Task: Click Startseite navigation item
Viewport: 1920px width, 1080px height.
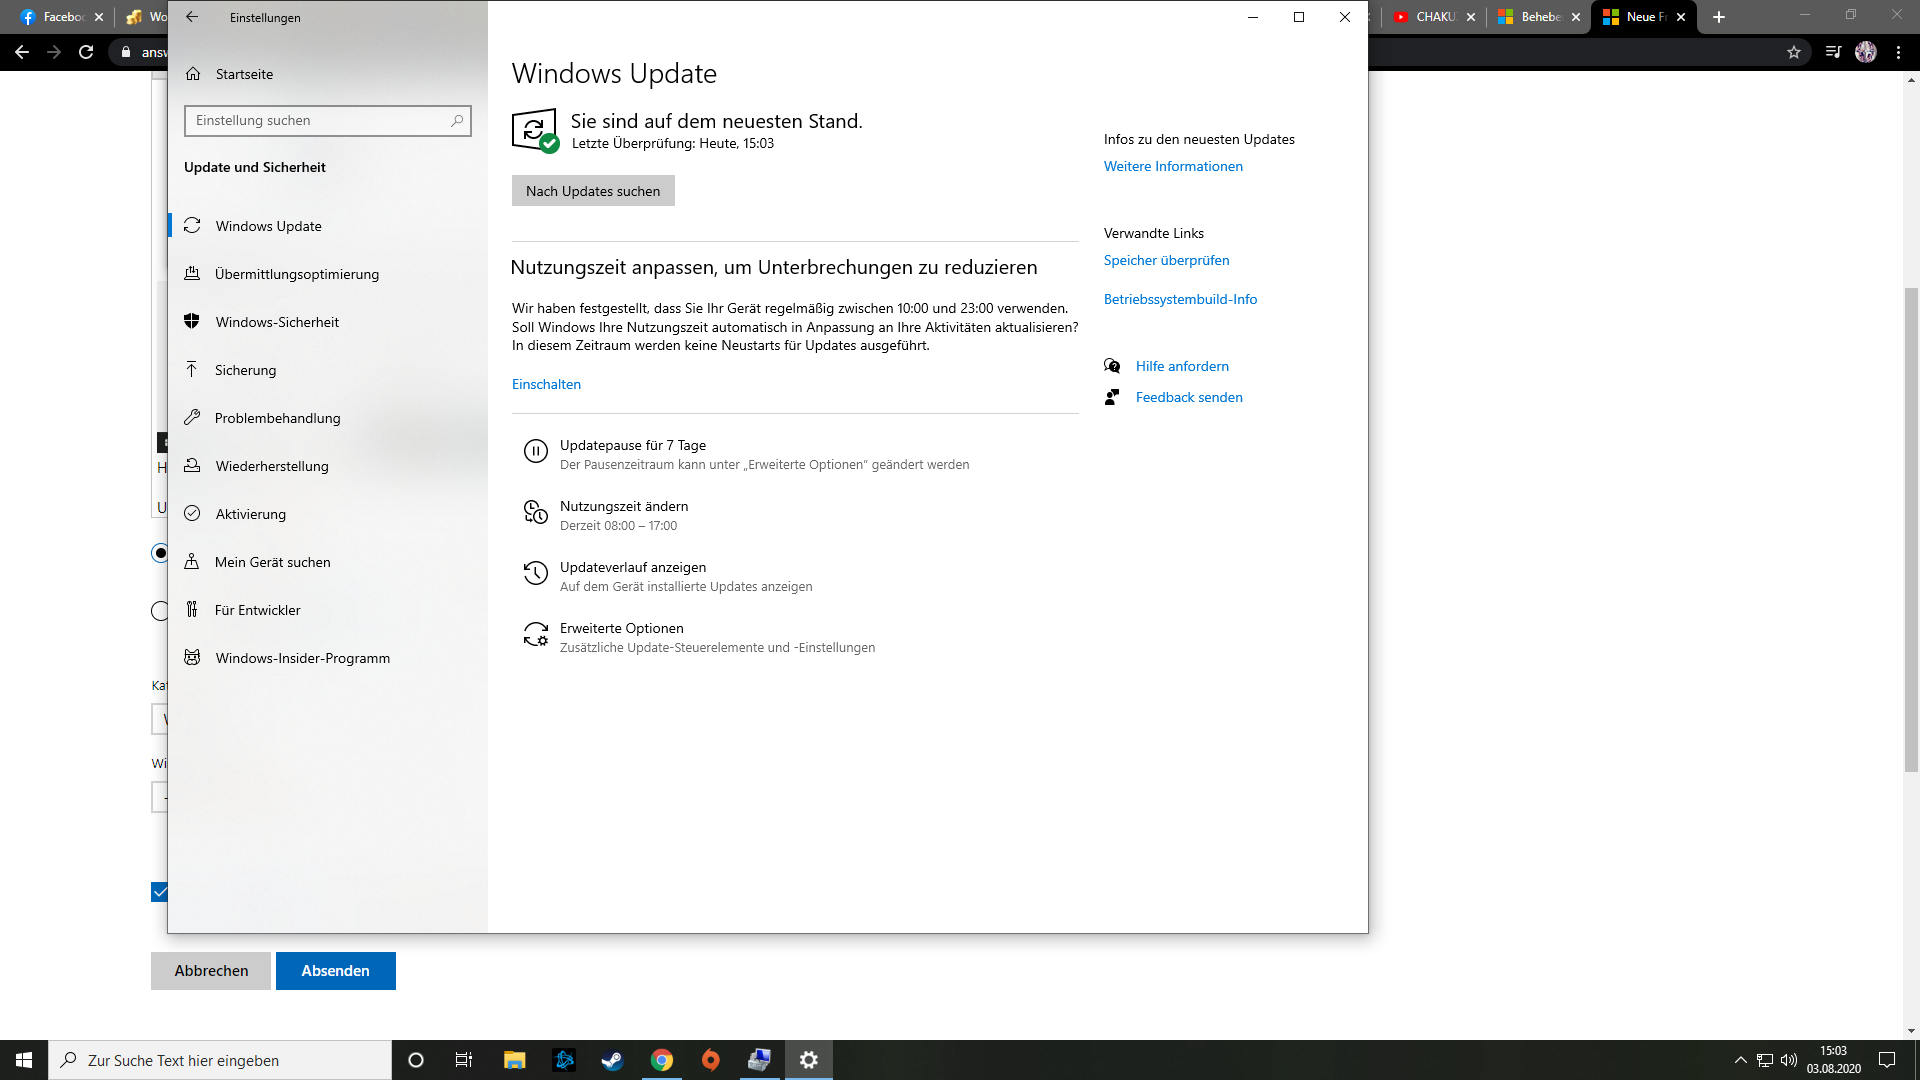Action: [x=244, y=74]
